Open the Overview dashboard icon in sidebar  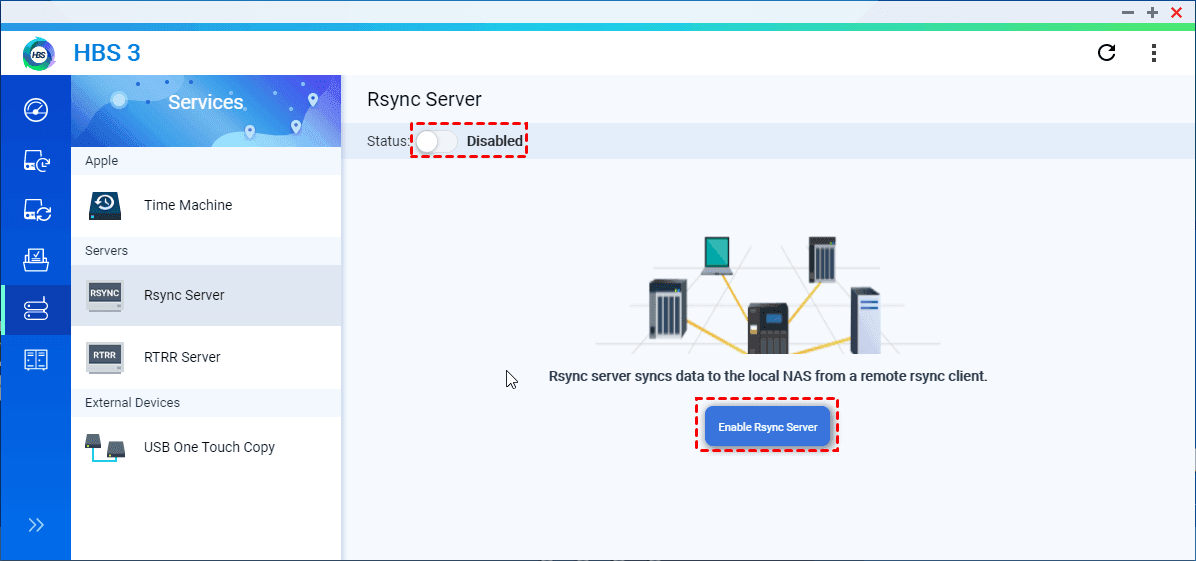tap(36, 109)
